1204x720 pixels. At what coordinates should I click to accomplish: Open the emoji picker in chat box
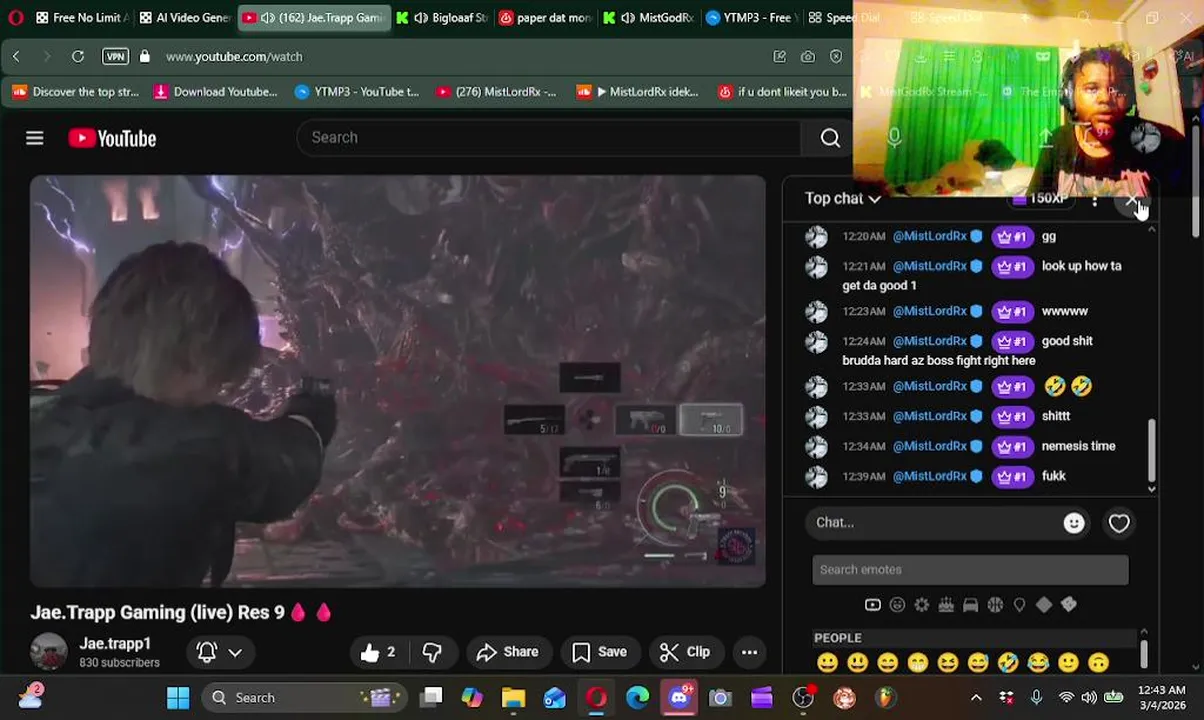point(1074,523)
